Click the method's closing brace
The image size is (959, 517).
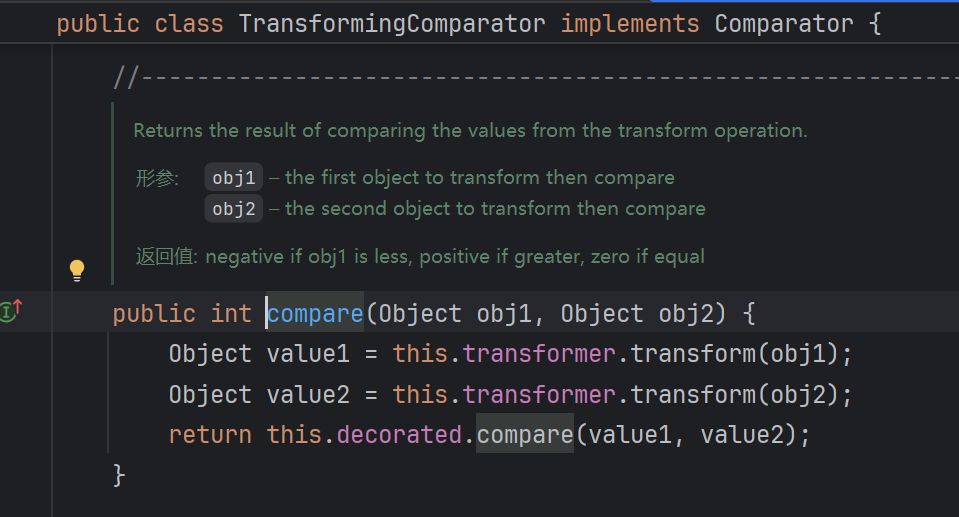[120, 474]
